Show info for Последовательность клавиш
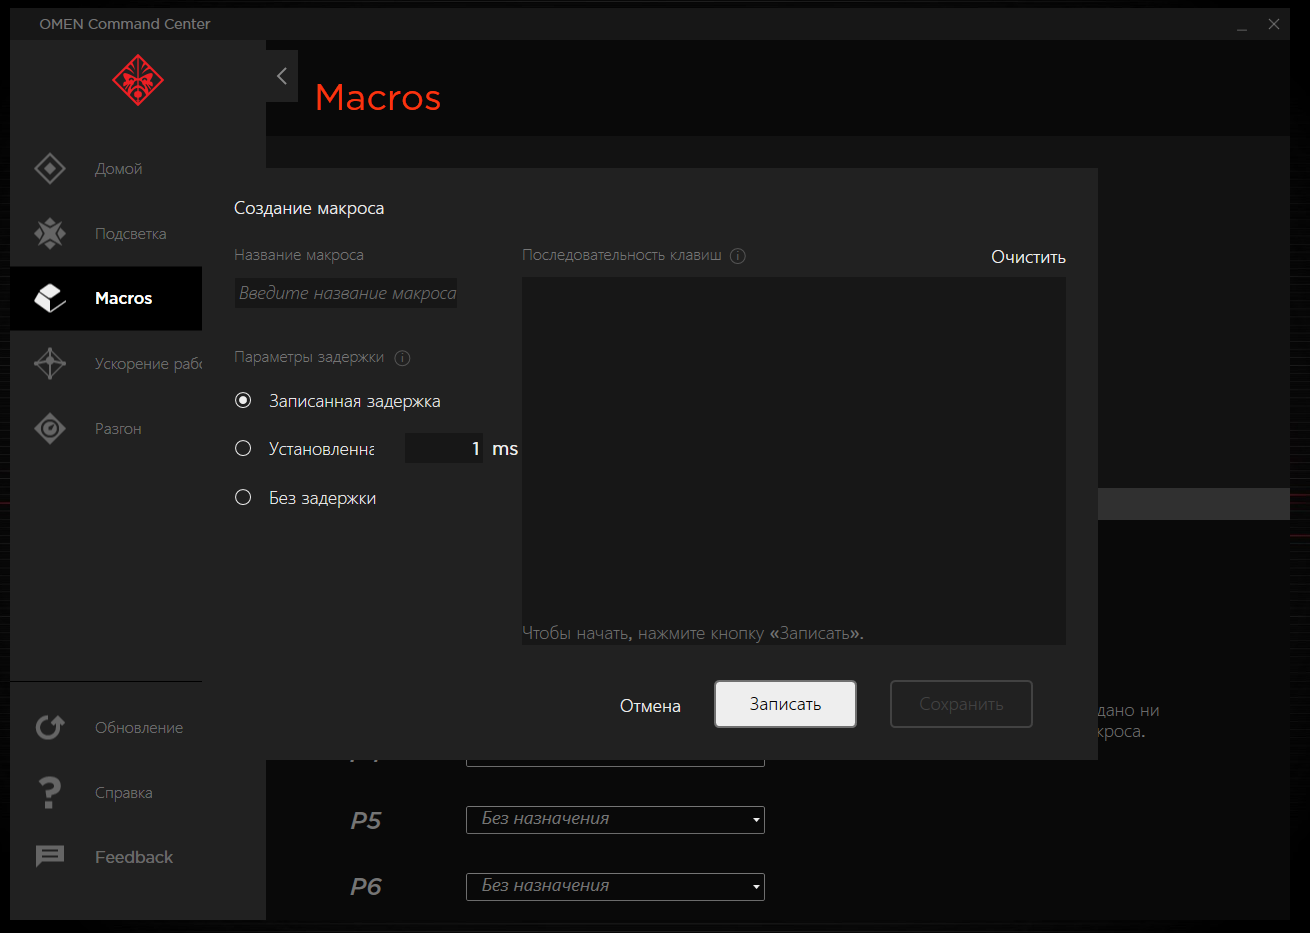 738,256
